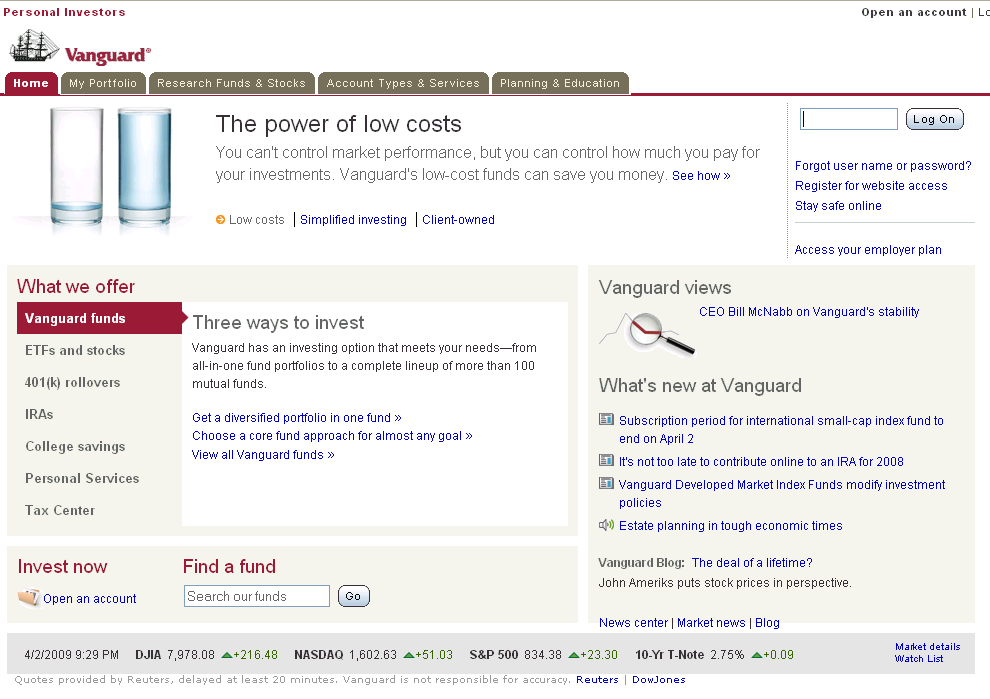Click the news icon beside Developed Market Index article
Screen dimensions: 990x699
[606, 483]
